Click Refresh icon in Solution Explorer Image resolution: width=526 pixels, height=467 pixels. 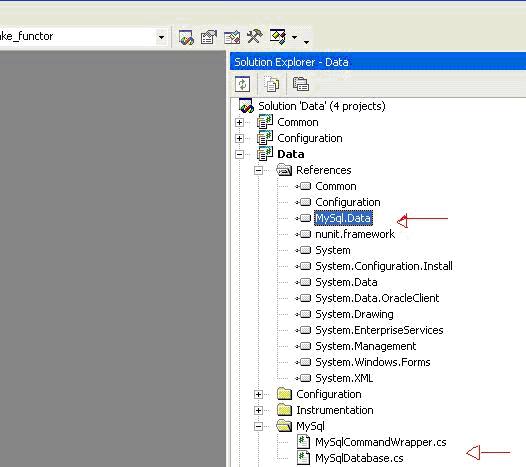point(243,84)
